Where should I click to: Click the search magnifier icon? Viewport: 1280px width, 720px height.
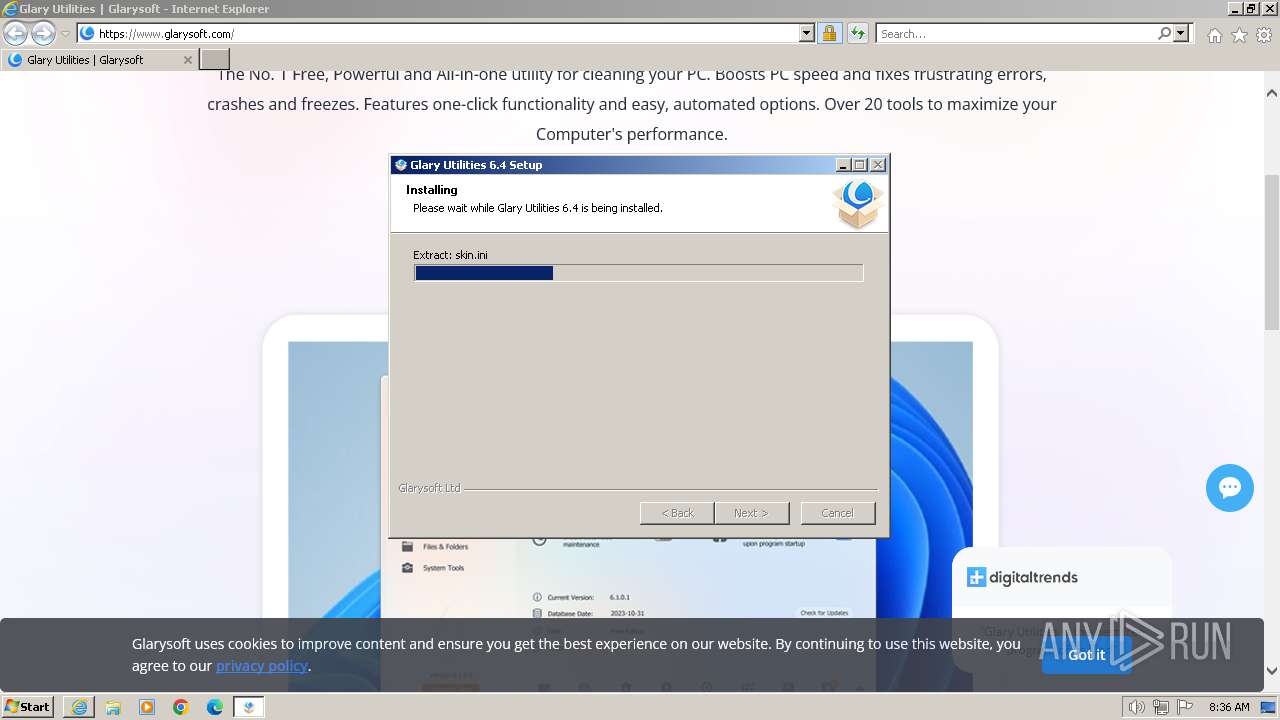click(1164, 33)
